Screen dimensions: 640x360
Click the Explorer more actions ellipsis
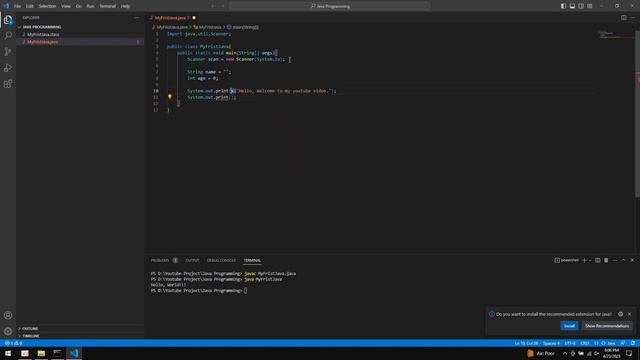pos(137,18)
